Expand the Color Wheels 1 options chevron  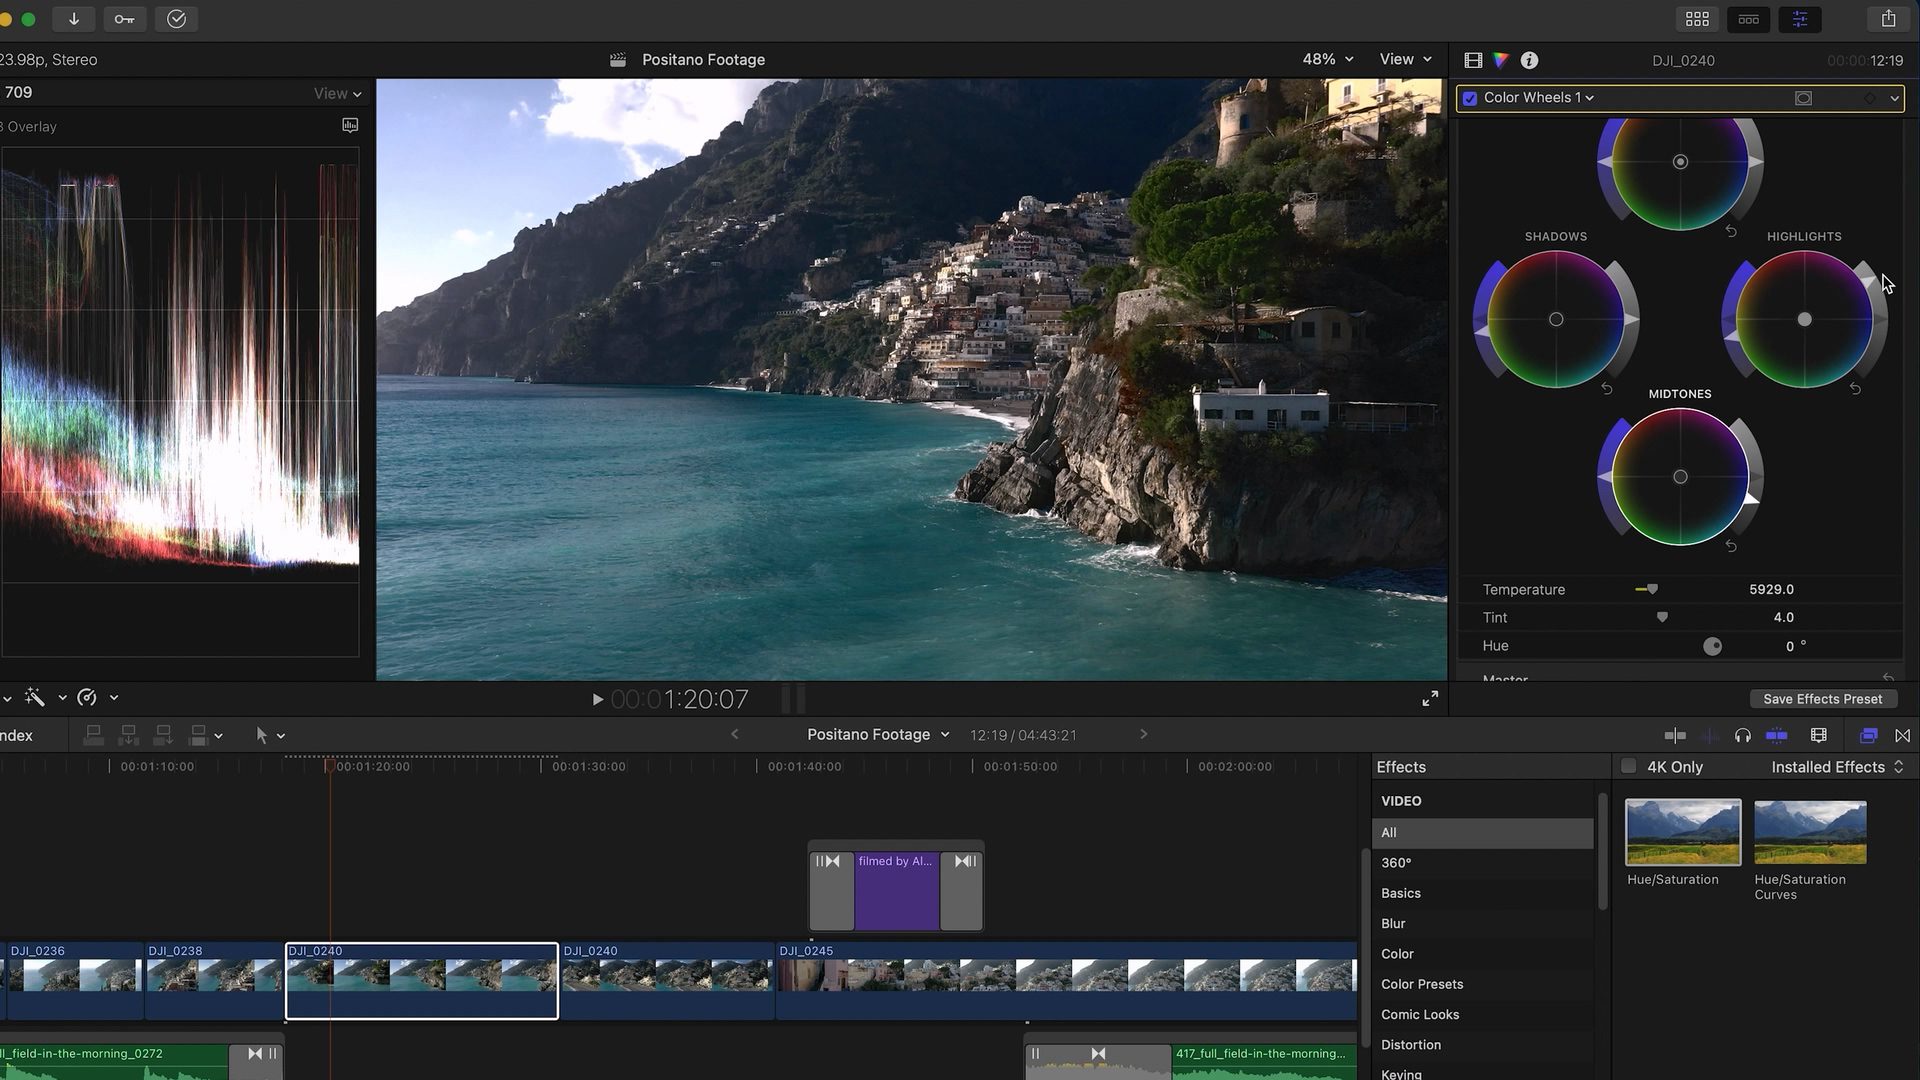pyautogui.click(x=1894, y=98)
